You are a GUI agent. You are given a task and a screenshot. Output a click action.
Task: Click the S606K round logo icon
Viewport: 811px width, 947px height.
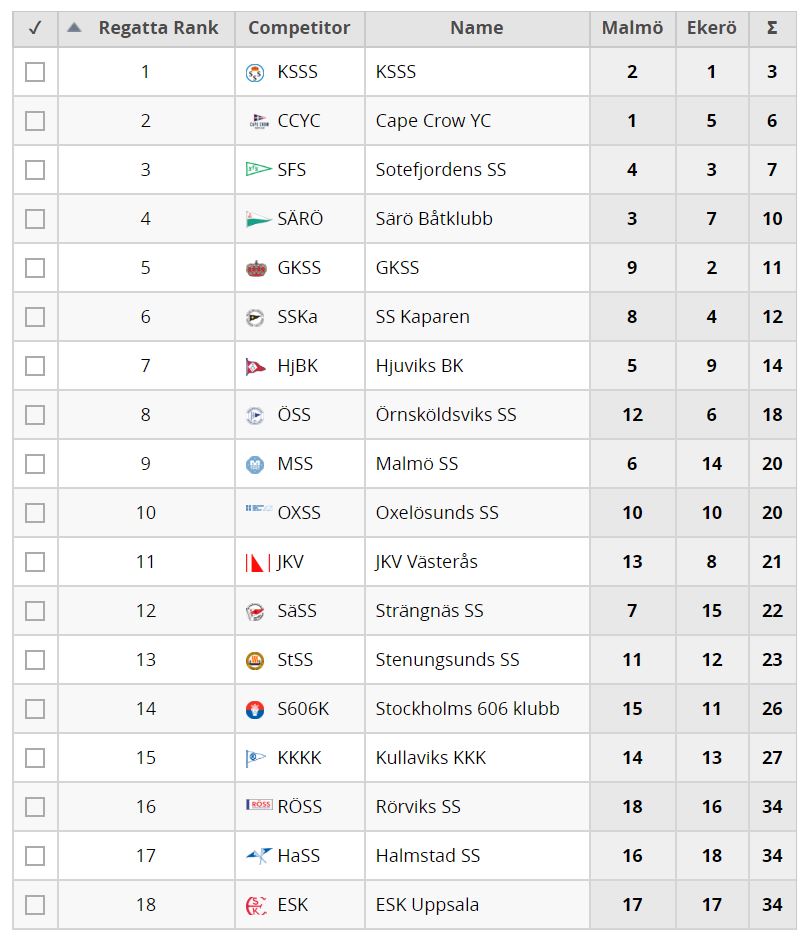(255, 709)
